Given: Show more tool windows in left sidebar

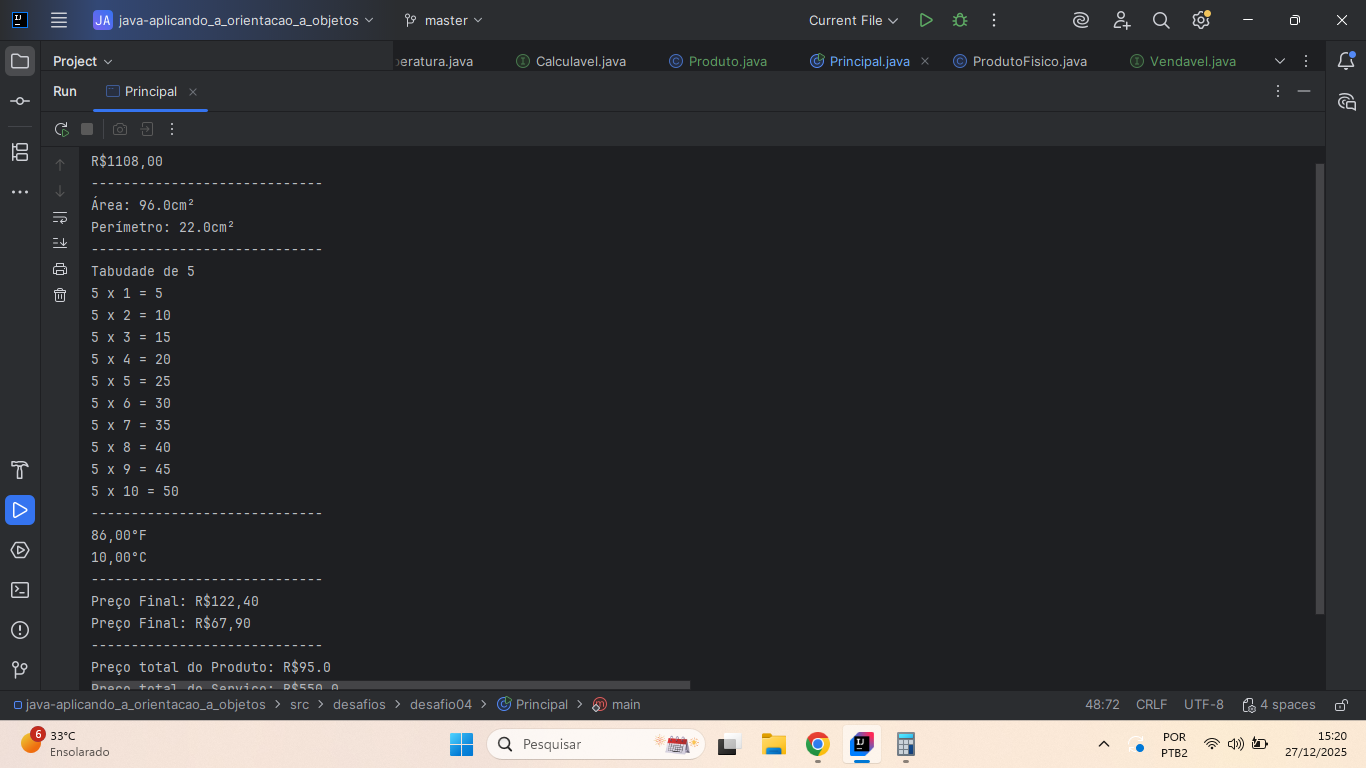Looking at the screenshot, I should pos(20,192).
